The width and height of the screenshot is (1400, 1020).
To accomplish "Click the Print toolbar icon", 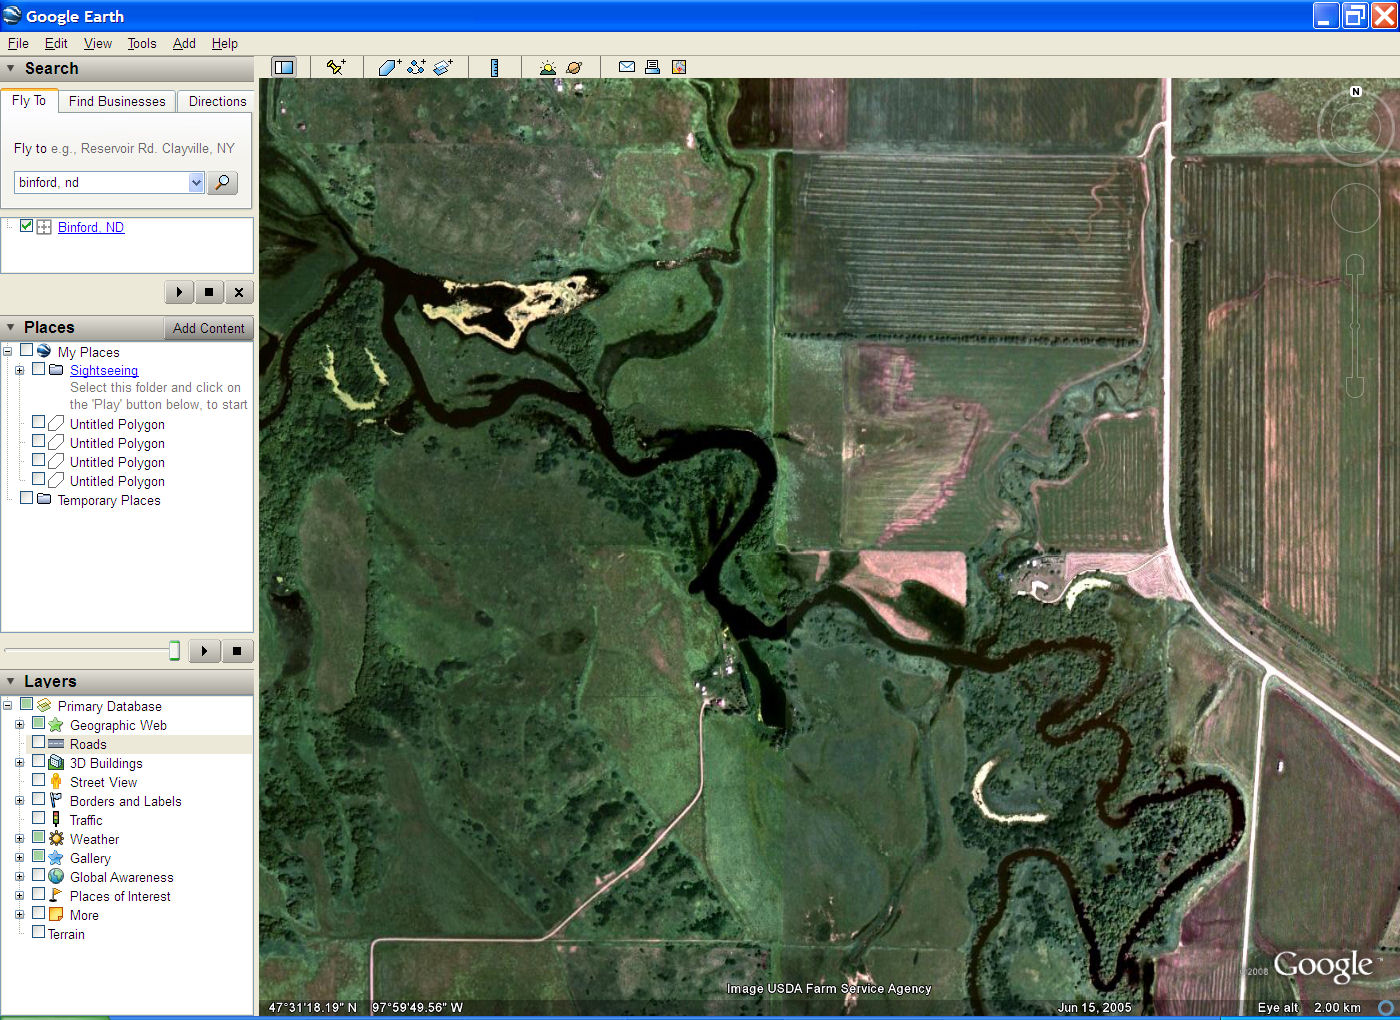I will pyautogui.click(x=652, y=67).
